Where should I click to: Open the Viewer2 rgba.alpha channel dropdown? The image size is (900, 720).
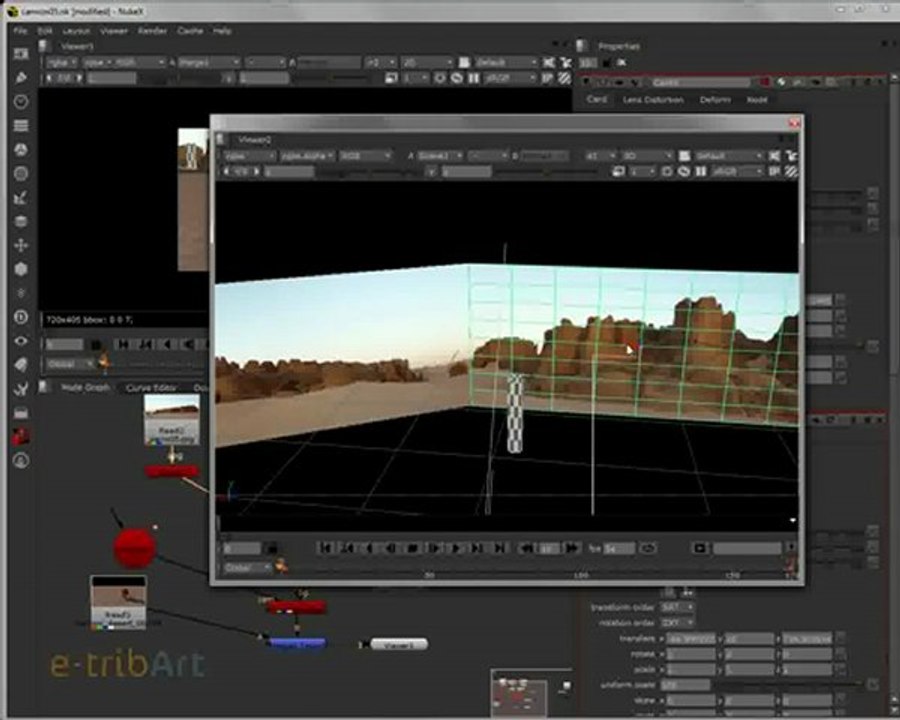[x=308, y=156]
